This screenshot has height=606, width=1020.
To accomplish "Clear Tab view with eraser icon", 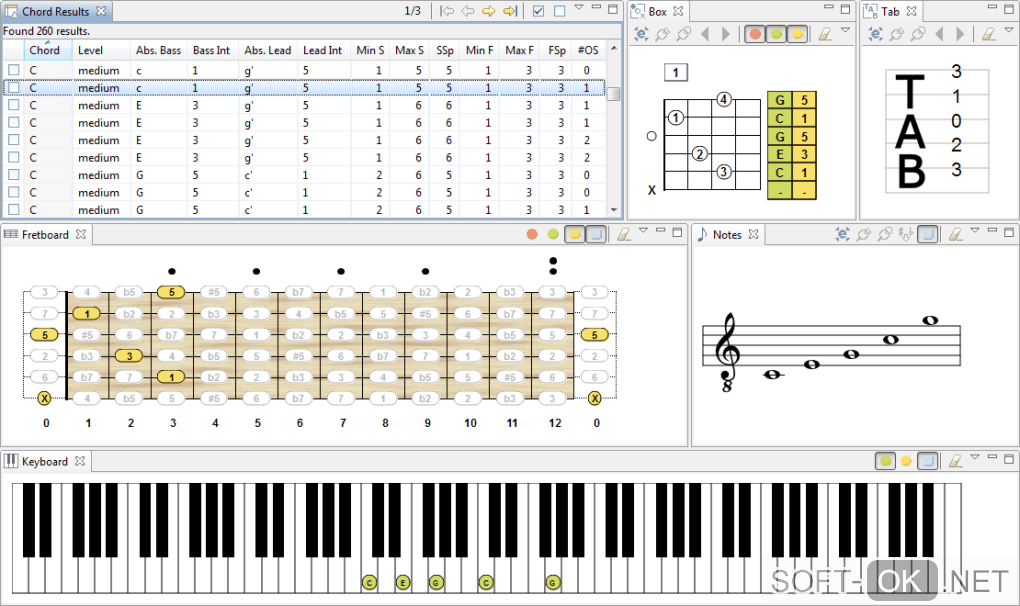I will click(x=989, y=34).
